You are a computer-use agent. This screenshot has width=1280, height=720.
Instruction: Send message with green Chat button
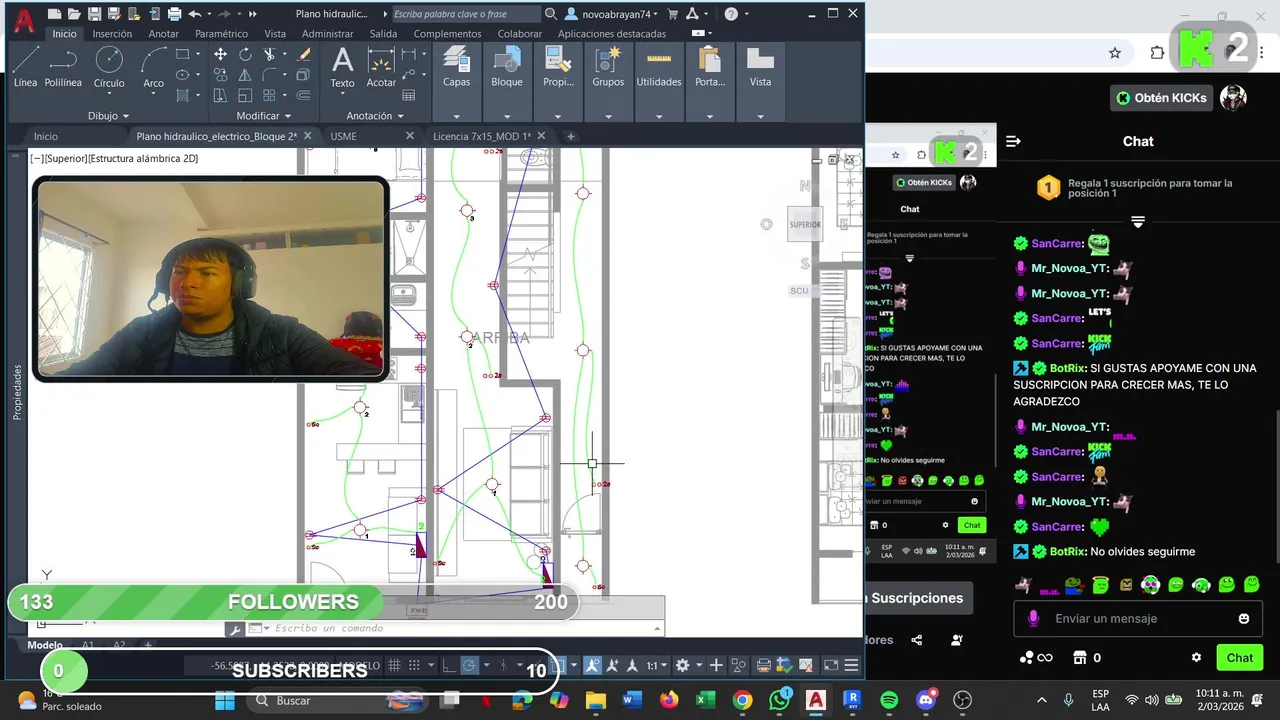click(x=1239, y=658)
